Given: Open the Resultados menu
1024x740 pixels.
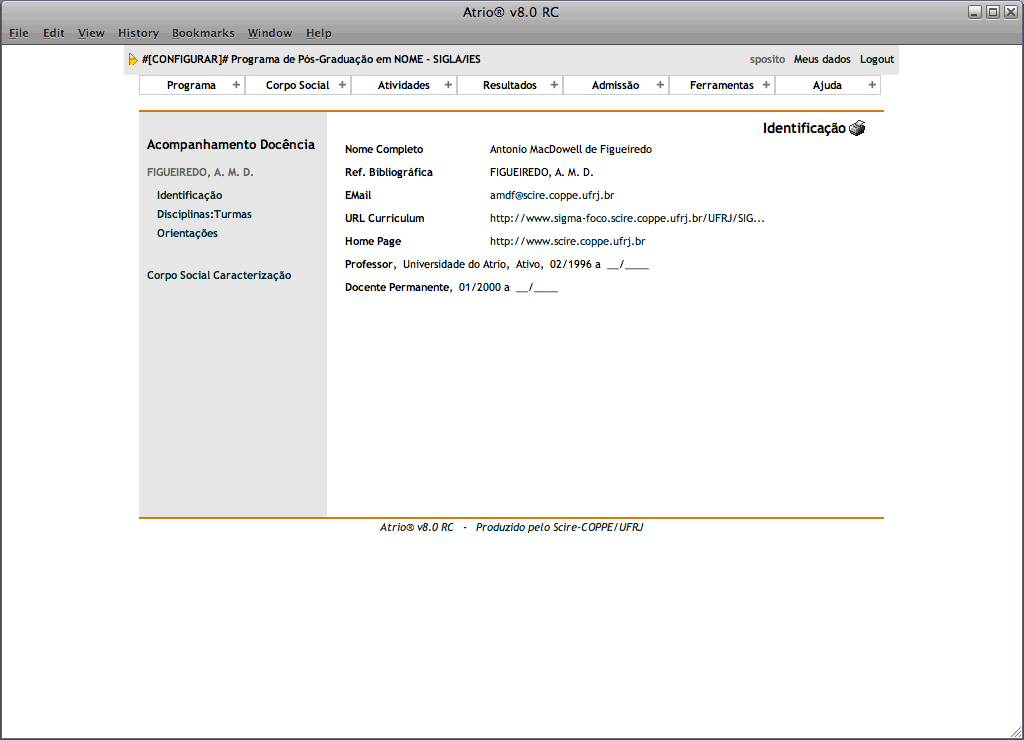Looking at the screenshot, I should point(509,85).
